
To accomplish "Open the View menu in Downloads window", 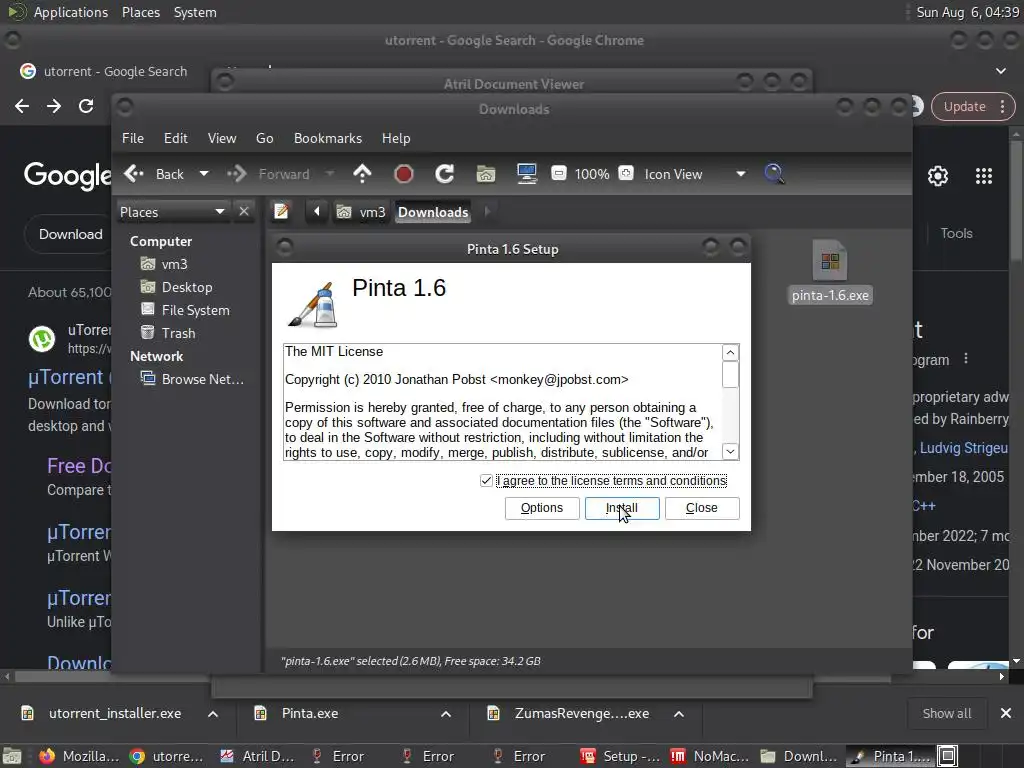I will tap(222, 138).
